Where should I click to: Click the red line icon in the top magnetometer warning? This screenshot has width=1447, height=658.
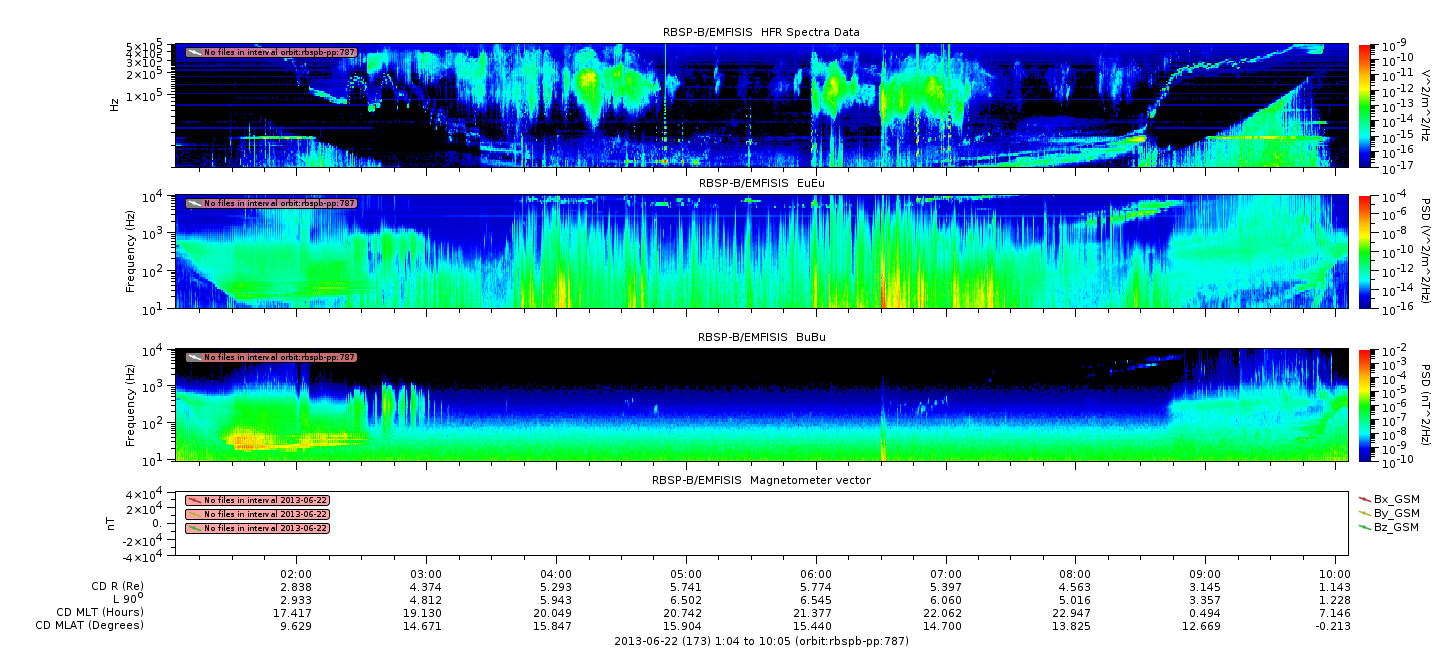(194, 500)
